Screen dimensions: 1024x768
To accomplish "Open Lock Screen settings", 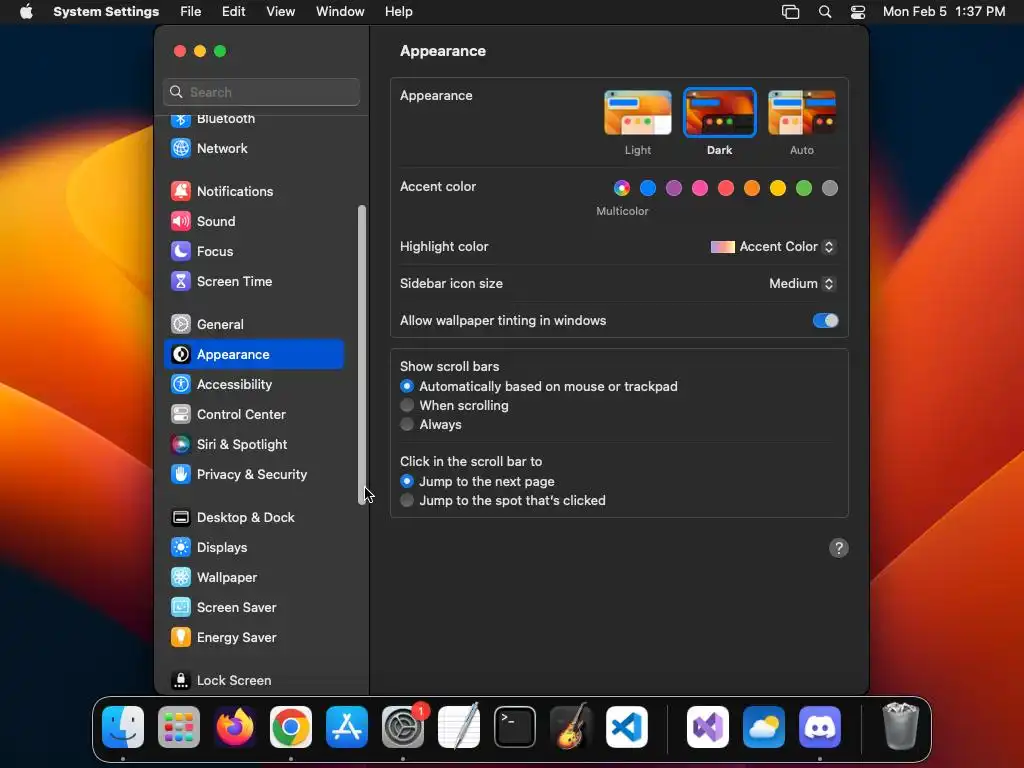I will click(x=253, y=680).
